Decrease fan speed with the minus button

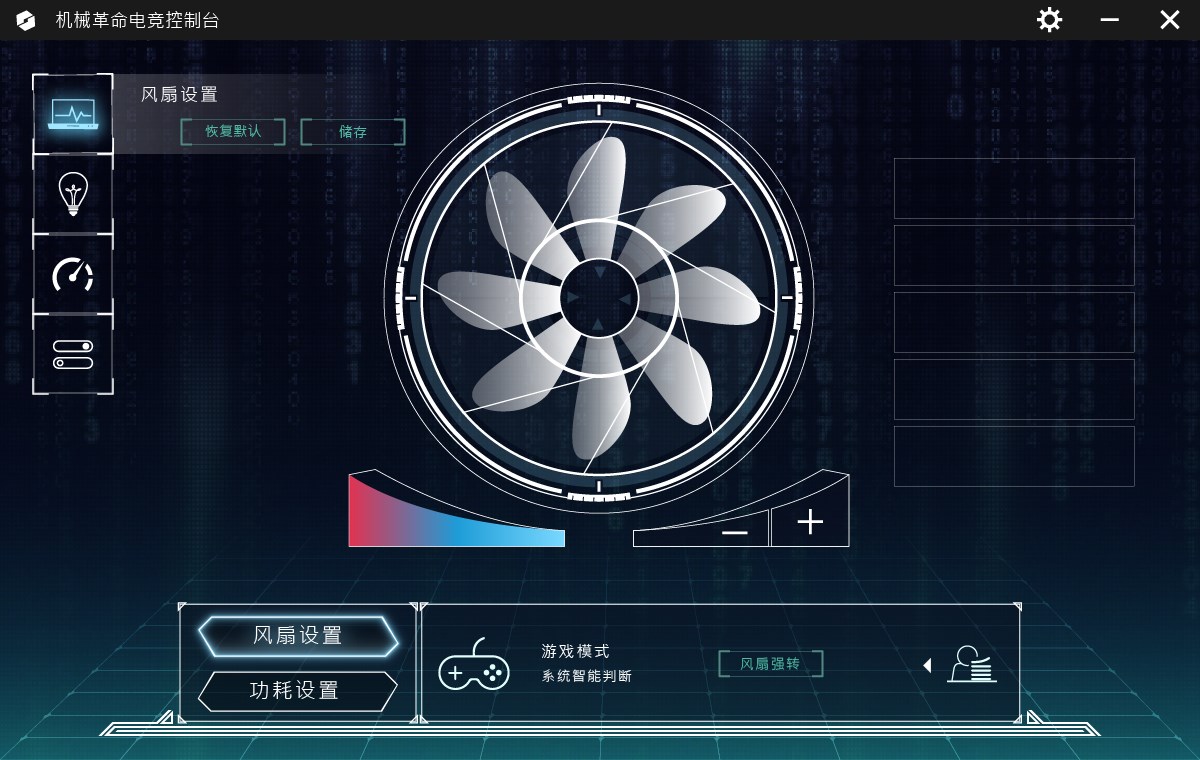tap(735, 532)
